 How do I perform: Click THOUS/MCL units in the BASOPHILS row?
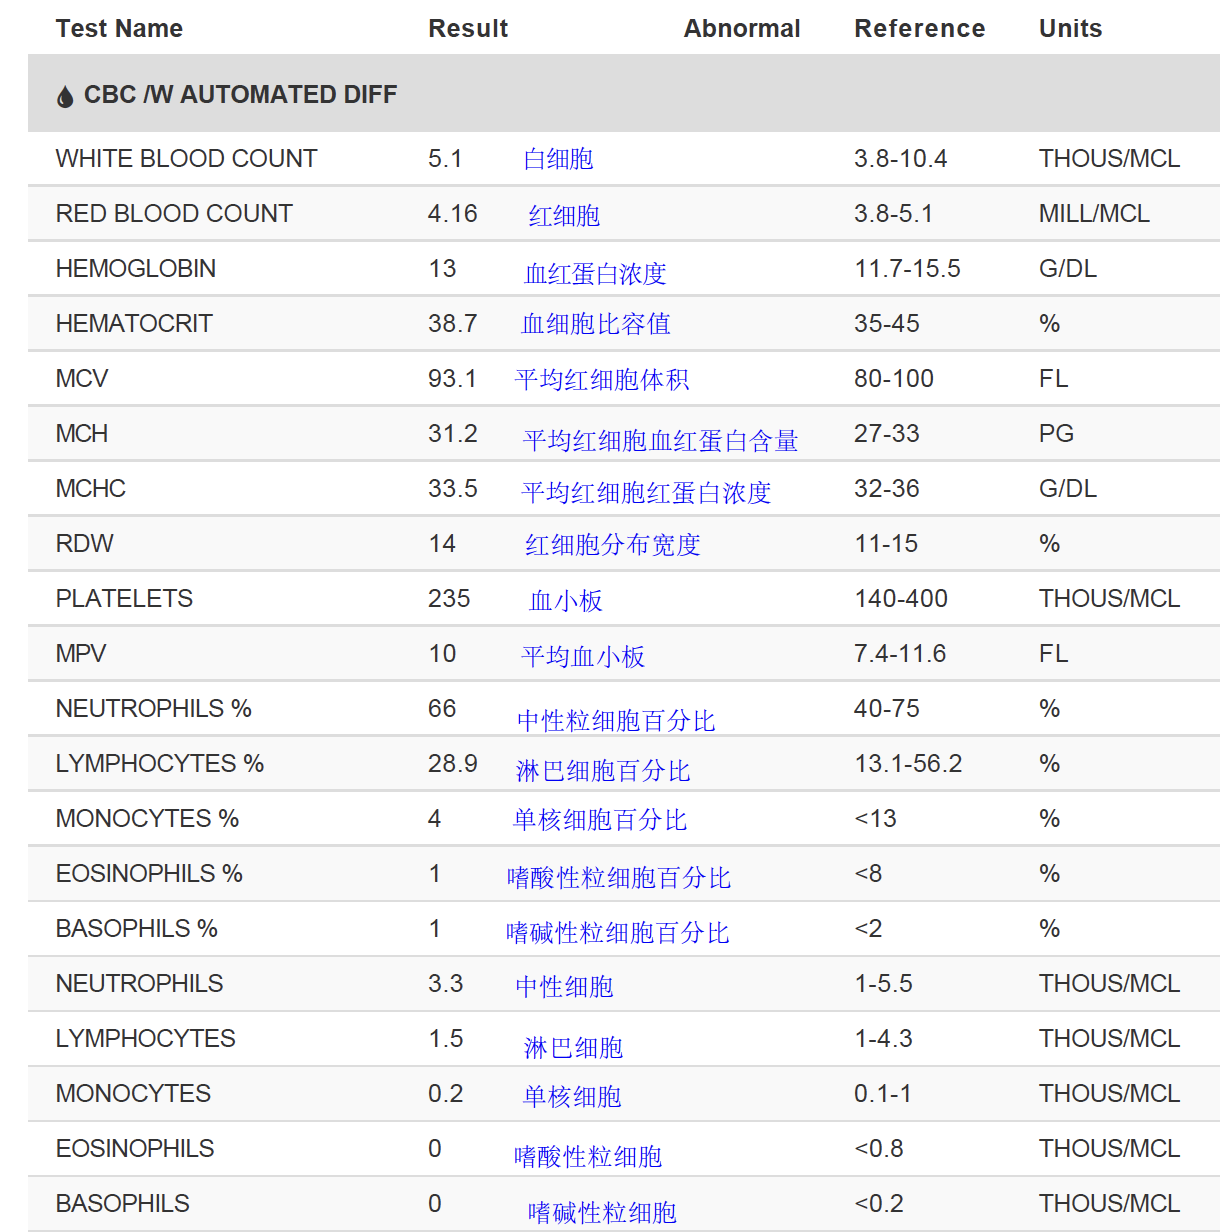click(x=1109, y=1204)
